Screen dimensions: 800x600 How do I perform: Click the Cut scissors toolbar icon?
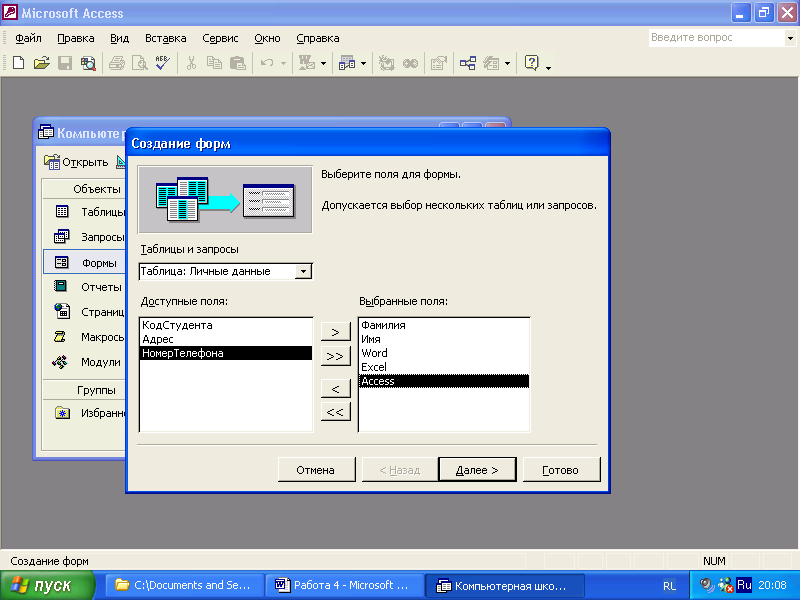pyautogui.click(x=191, y=63)
